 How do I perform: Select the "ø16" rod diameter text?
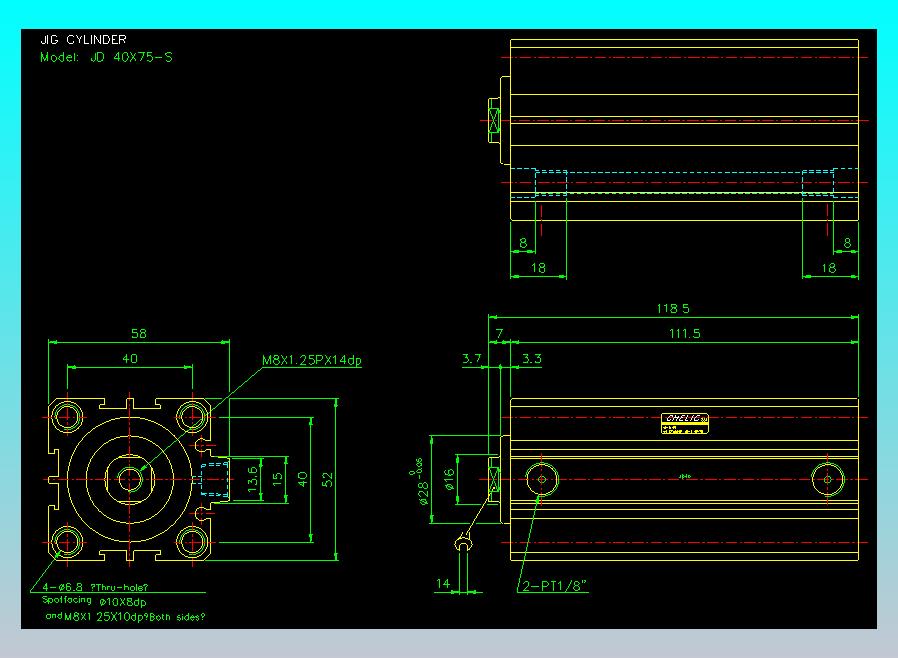point(450,480)
